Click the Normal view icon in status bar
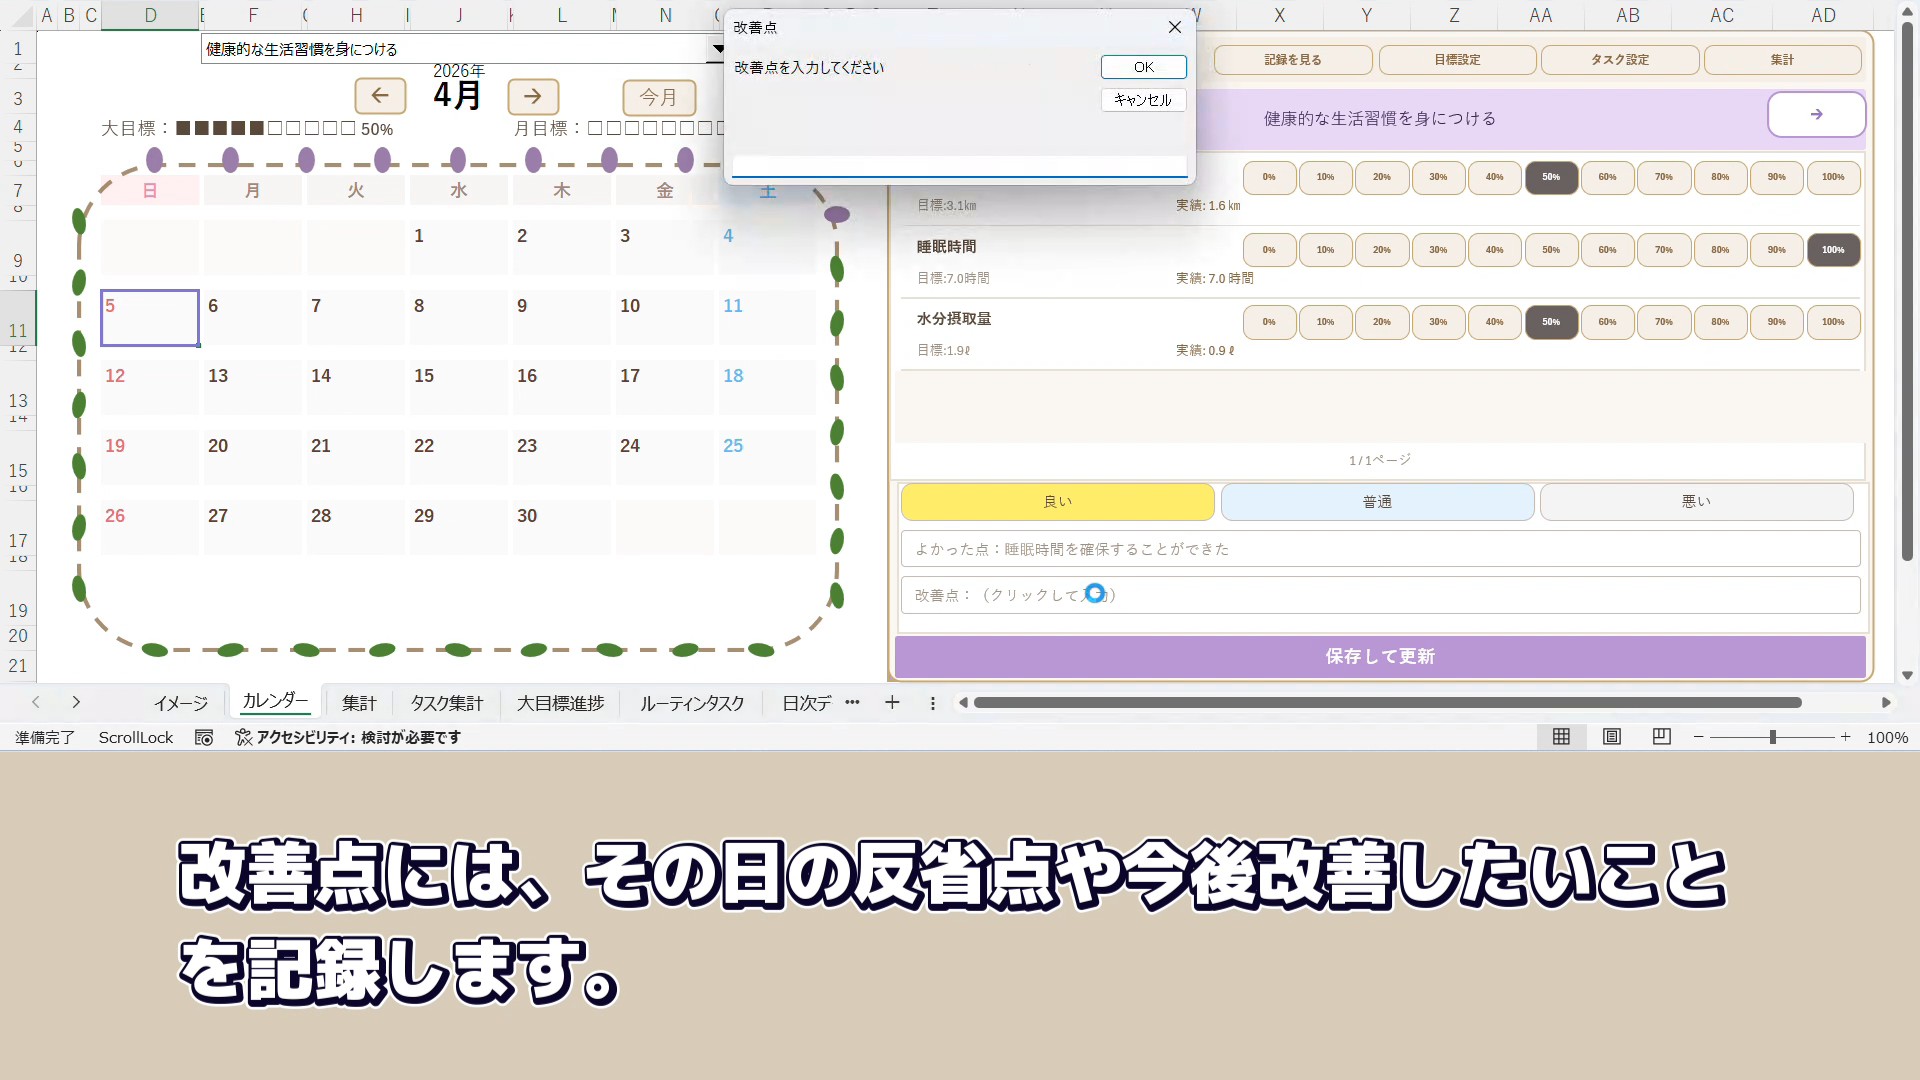 pyautogui.click(x=1561, y=737)
